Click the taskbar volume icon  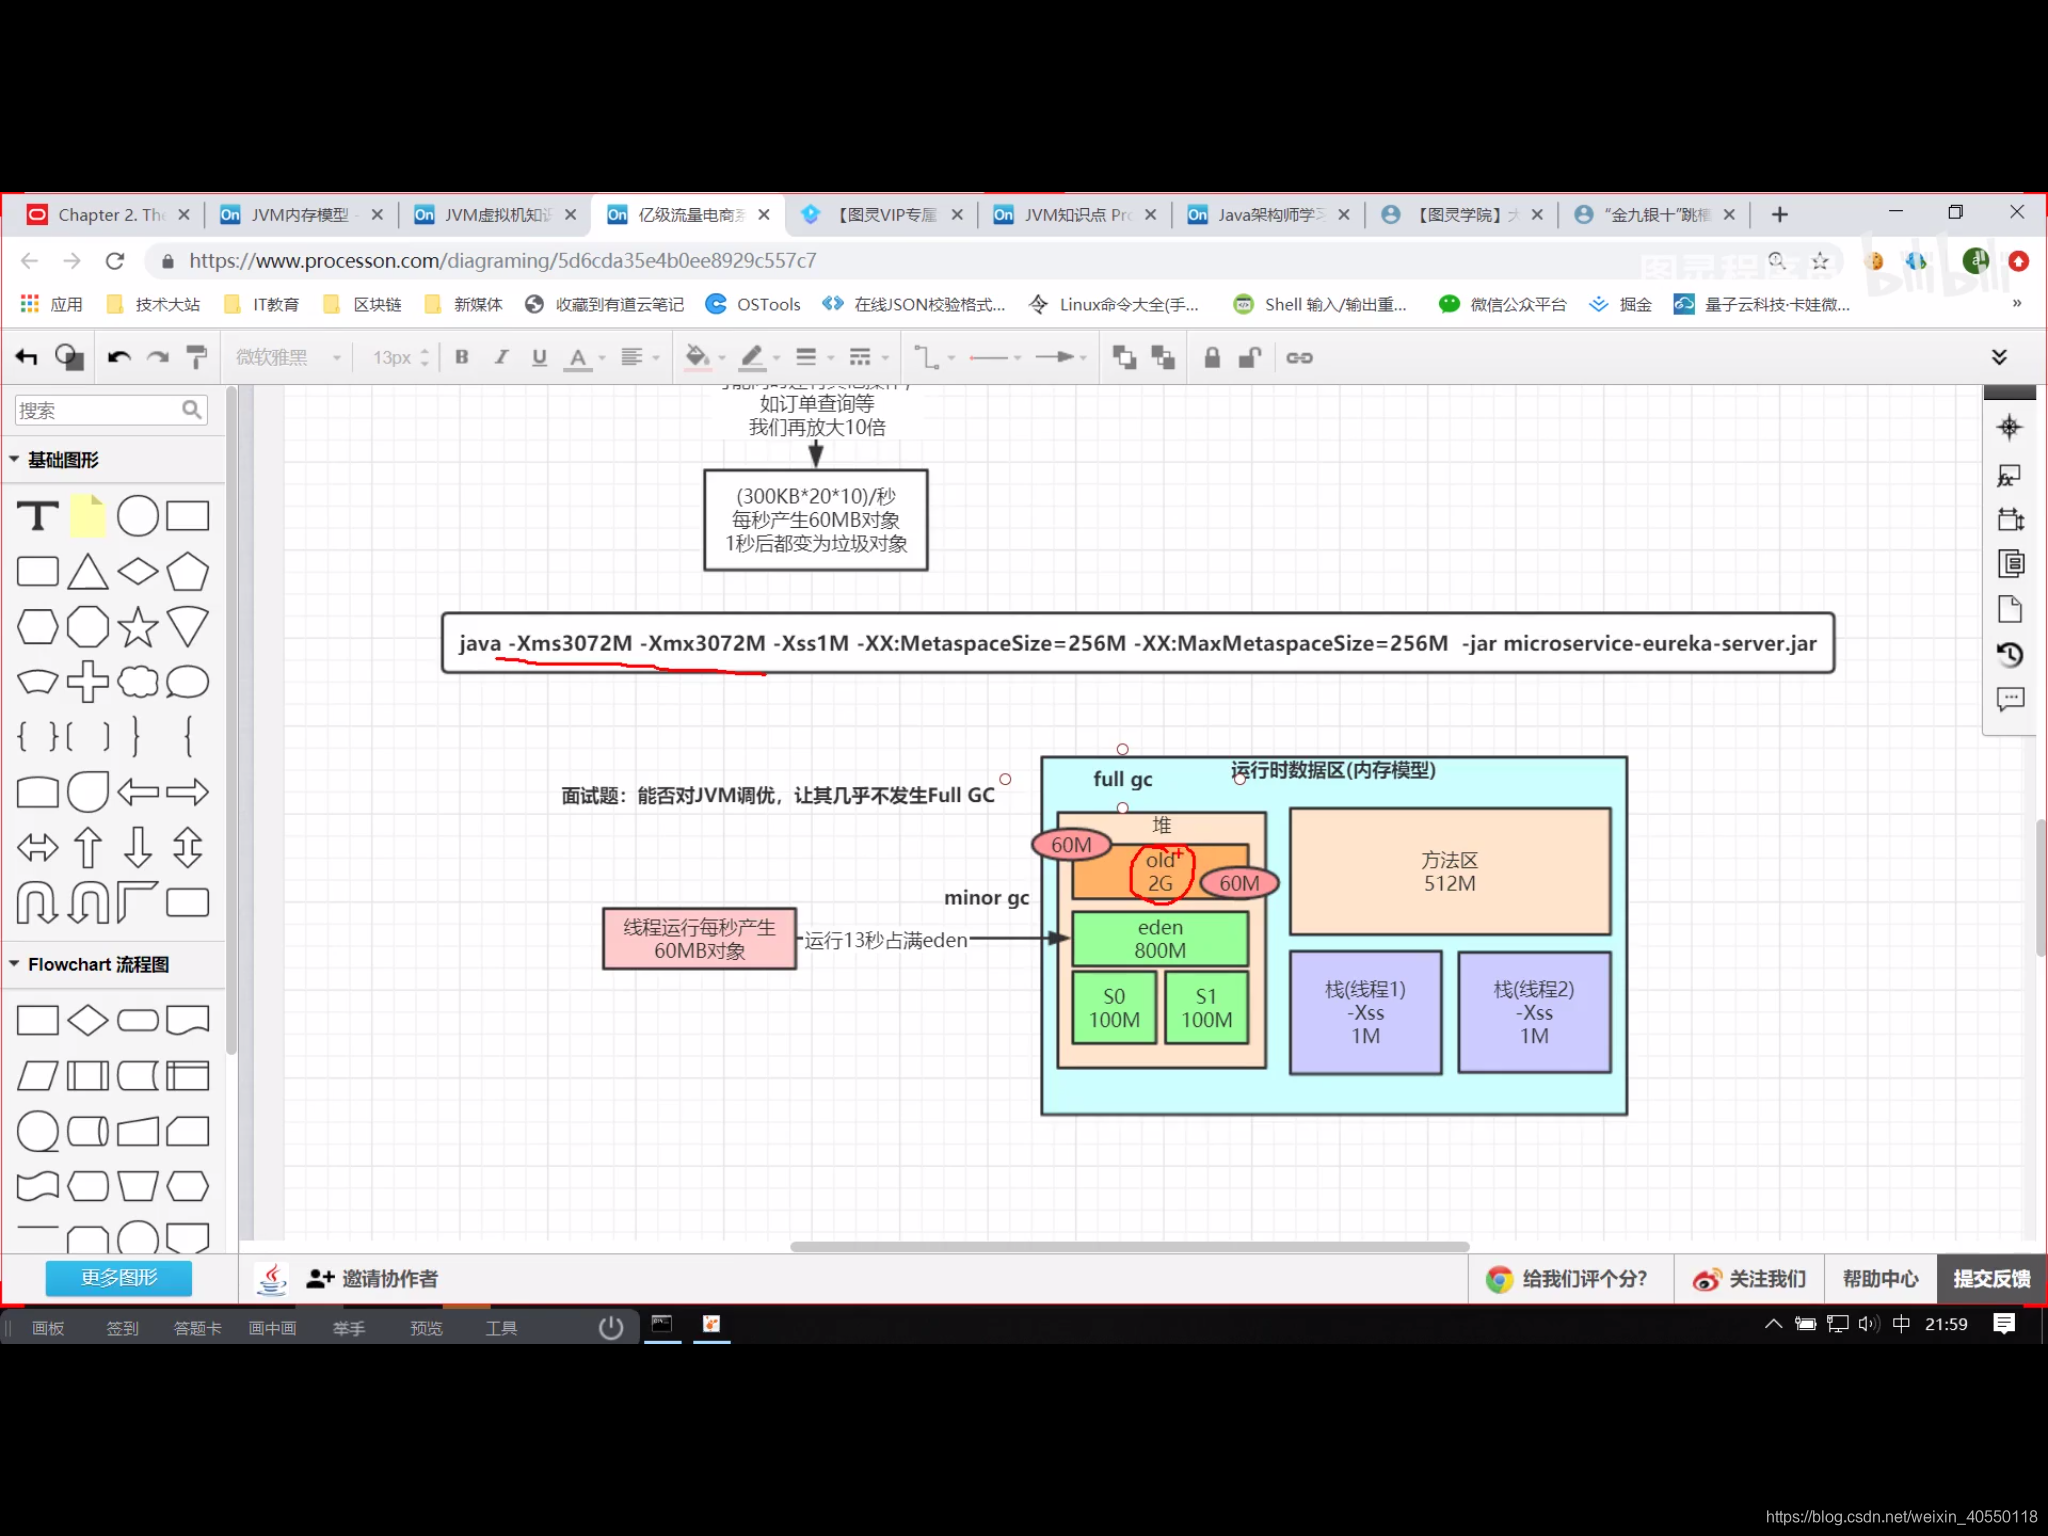coord(1868,1324)
